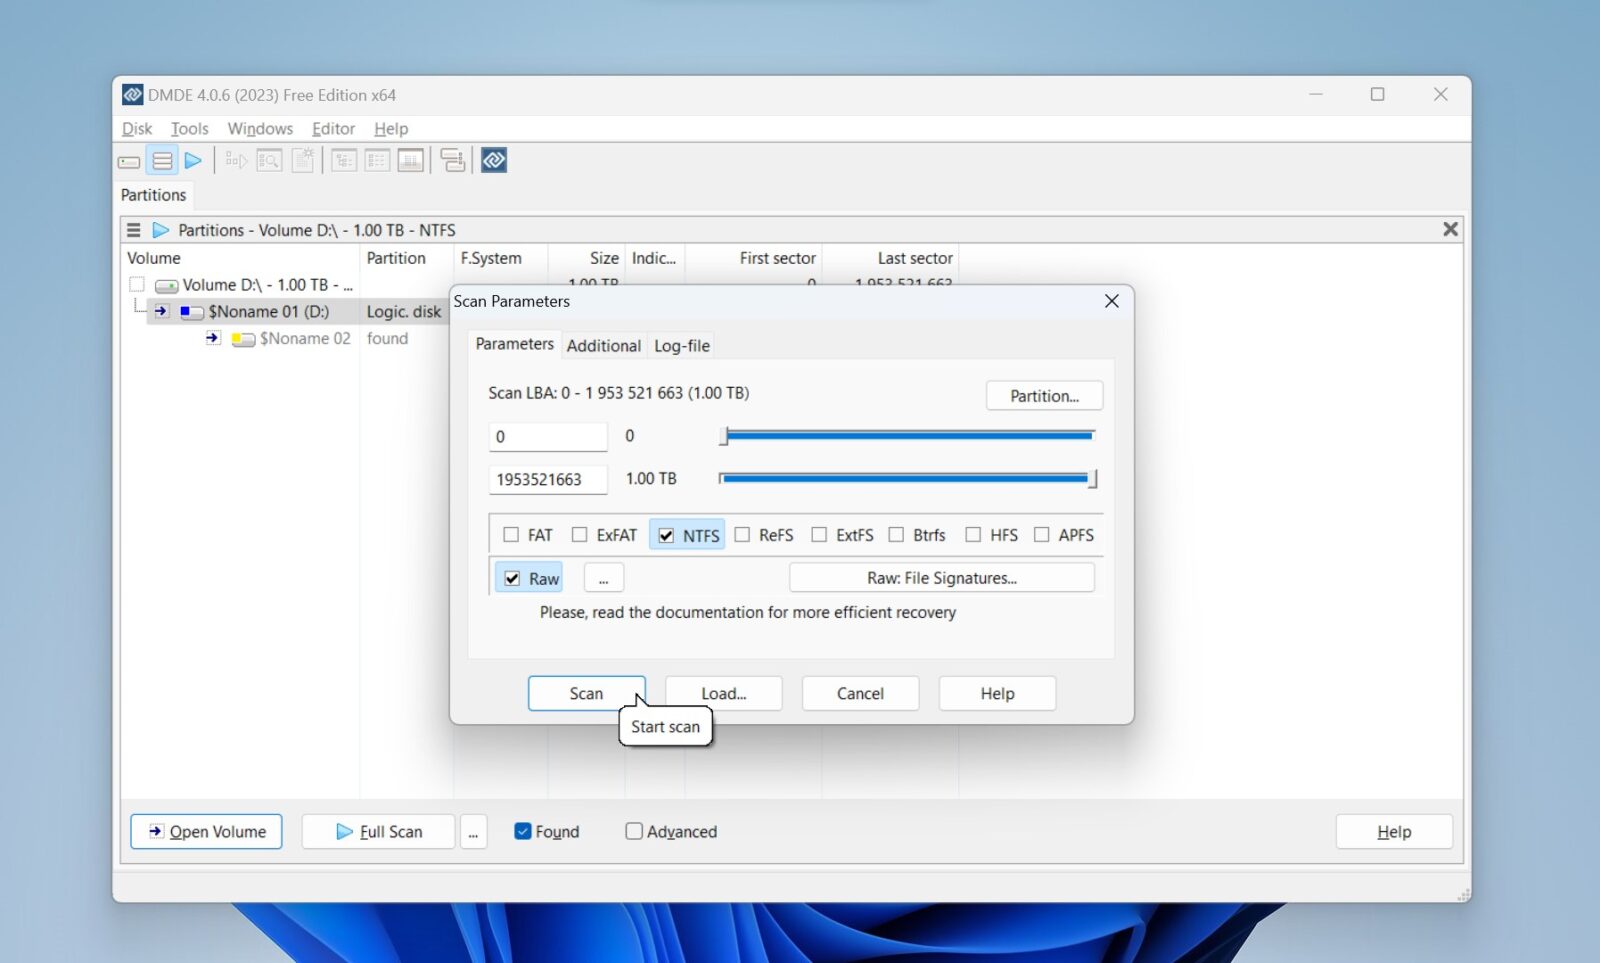Open the Raw: File Signatures dialog

tap(941, 577)
